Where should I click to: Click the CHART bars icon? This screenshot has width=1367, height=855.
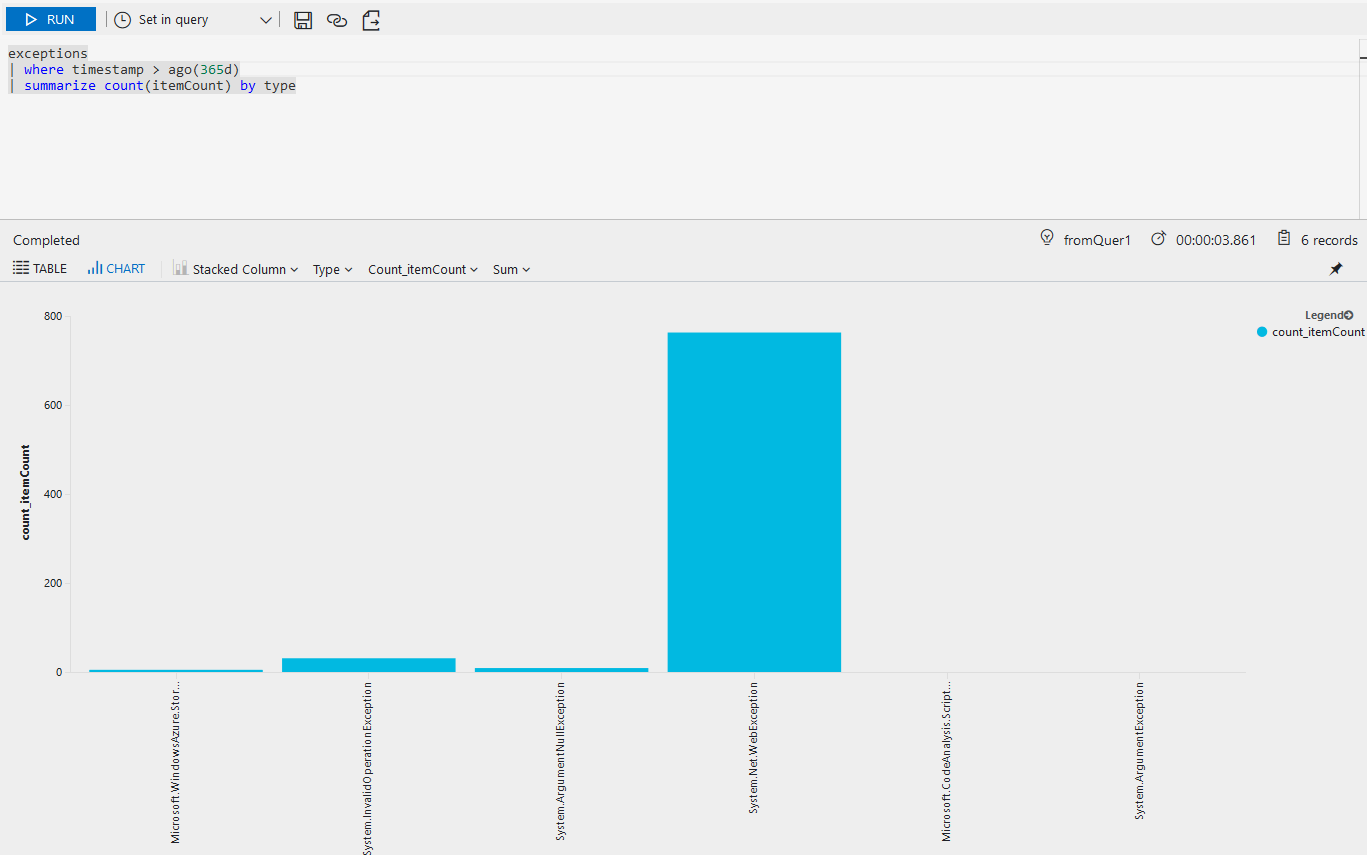[95, 268]
